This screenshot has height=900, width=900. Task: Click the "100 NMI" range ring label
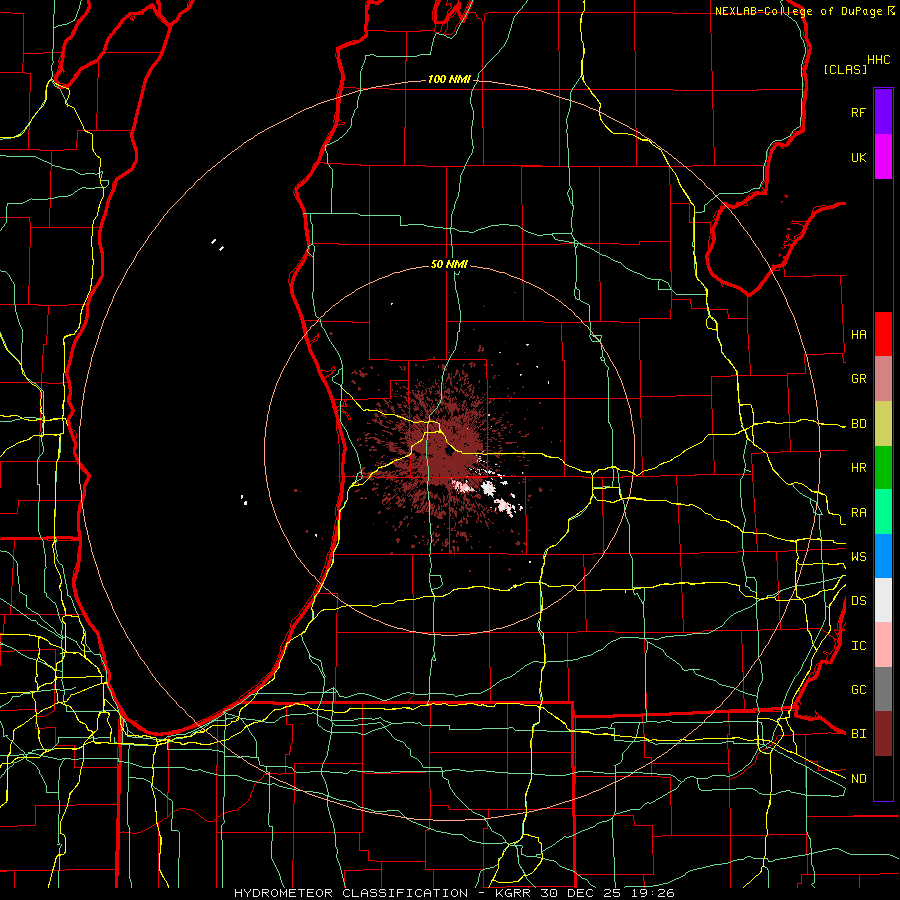449,79
